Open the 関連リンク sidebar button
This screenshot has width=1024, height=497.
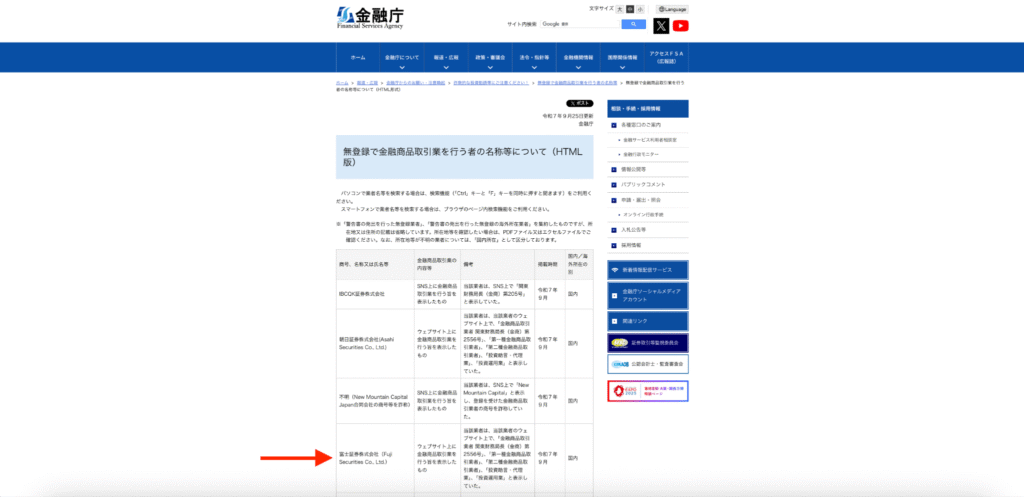coord(648,321)
